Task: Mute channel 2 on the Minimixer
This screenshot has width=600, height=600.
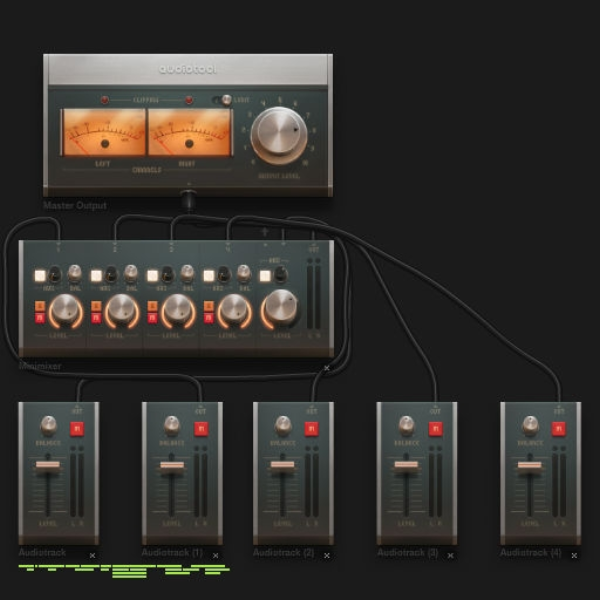Action: click(x=96, y=318)
